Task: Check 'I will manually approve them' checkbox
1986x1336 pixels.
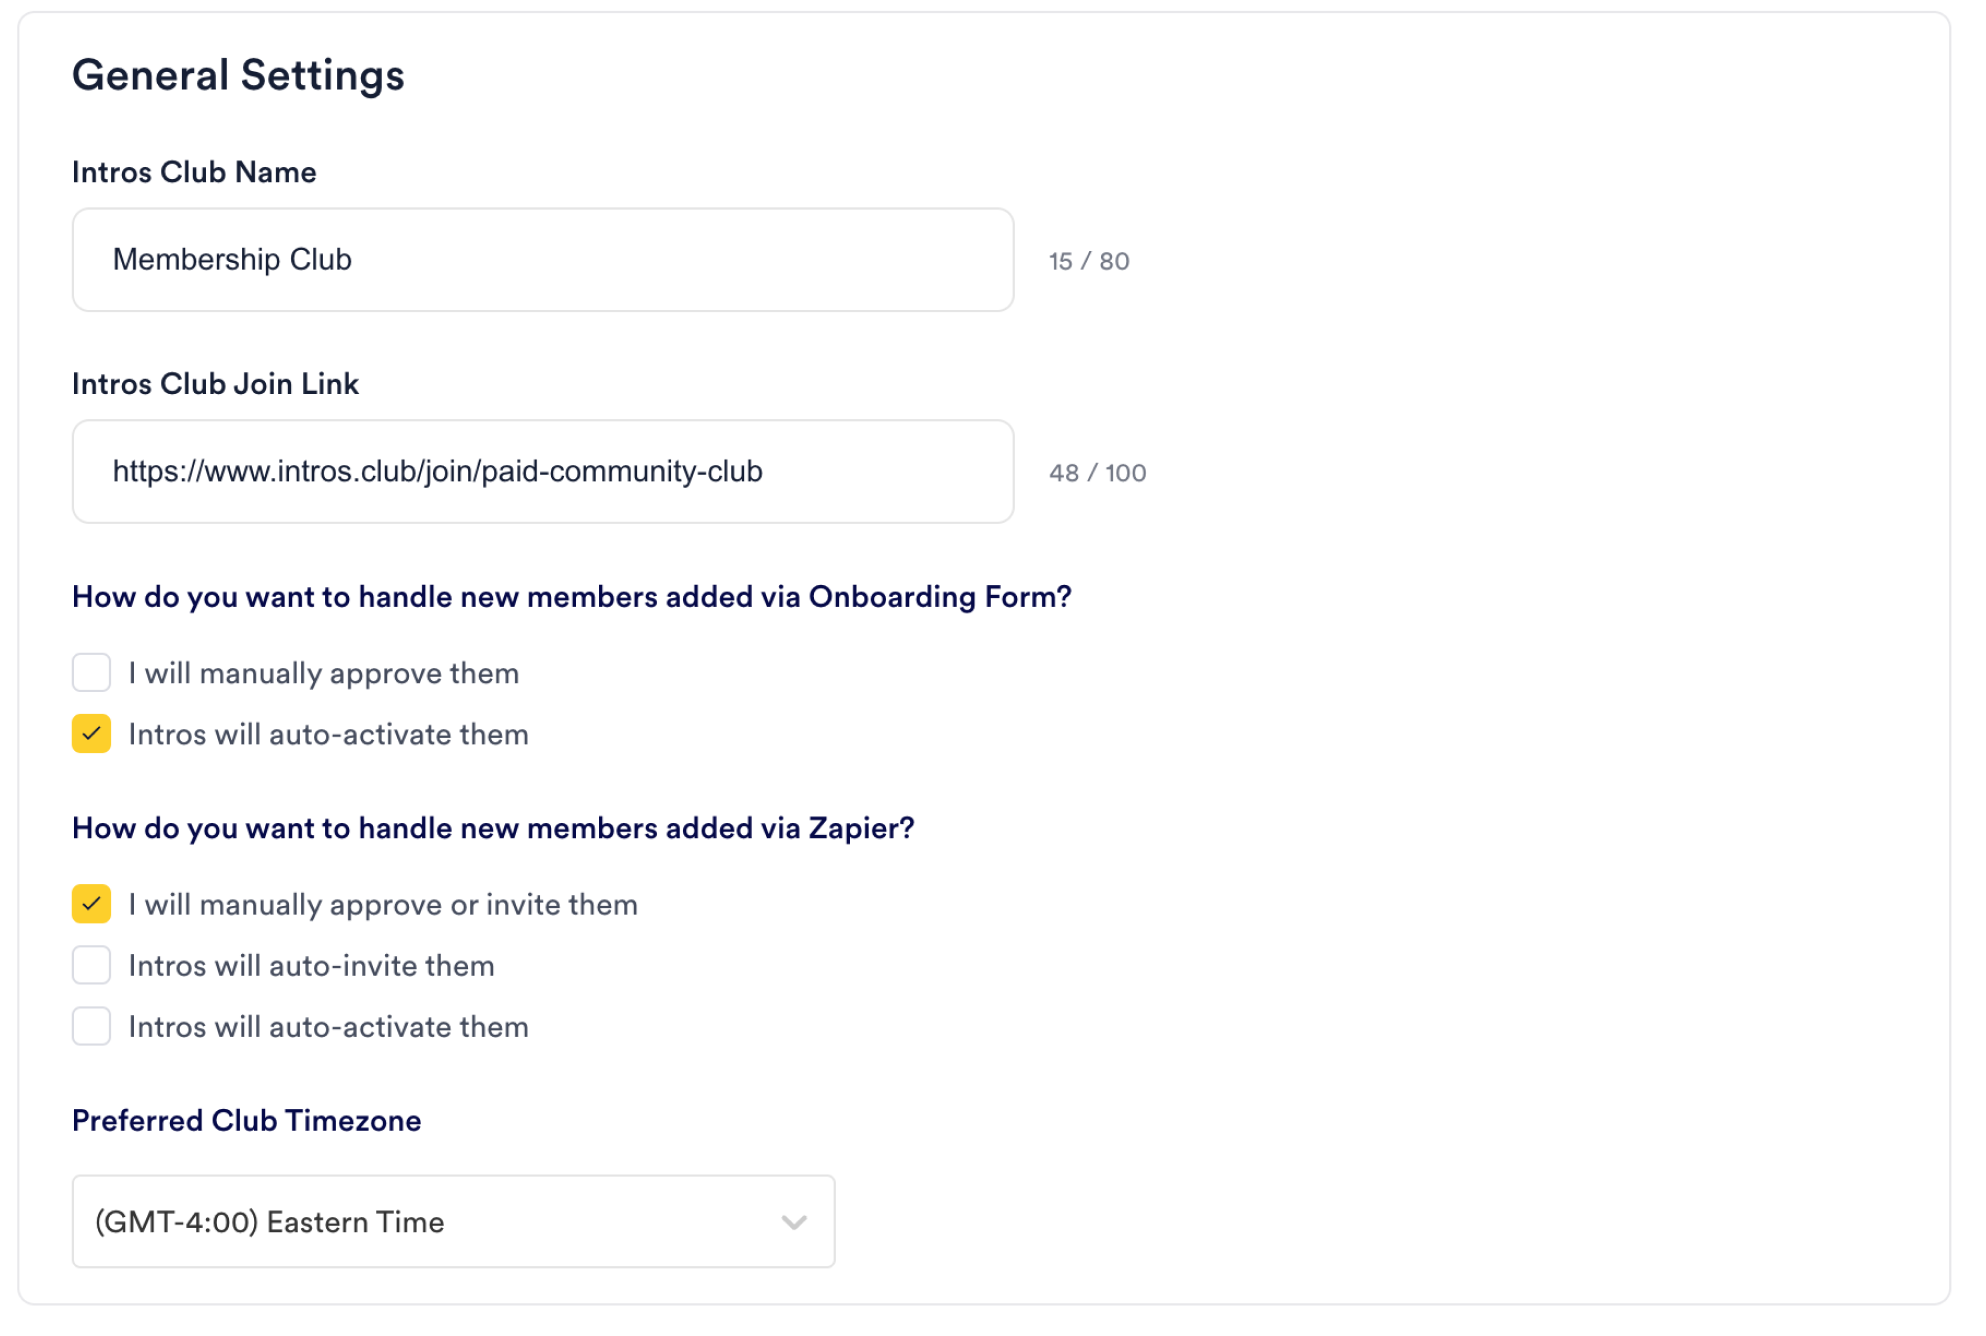Action: click(x=91, y=673)
